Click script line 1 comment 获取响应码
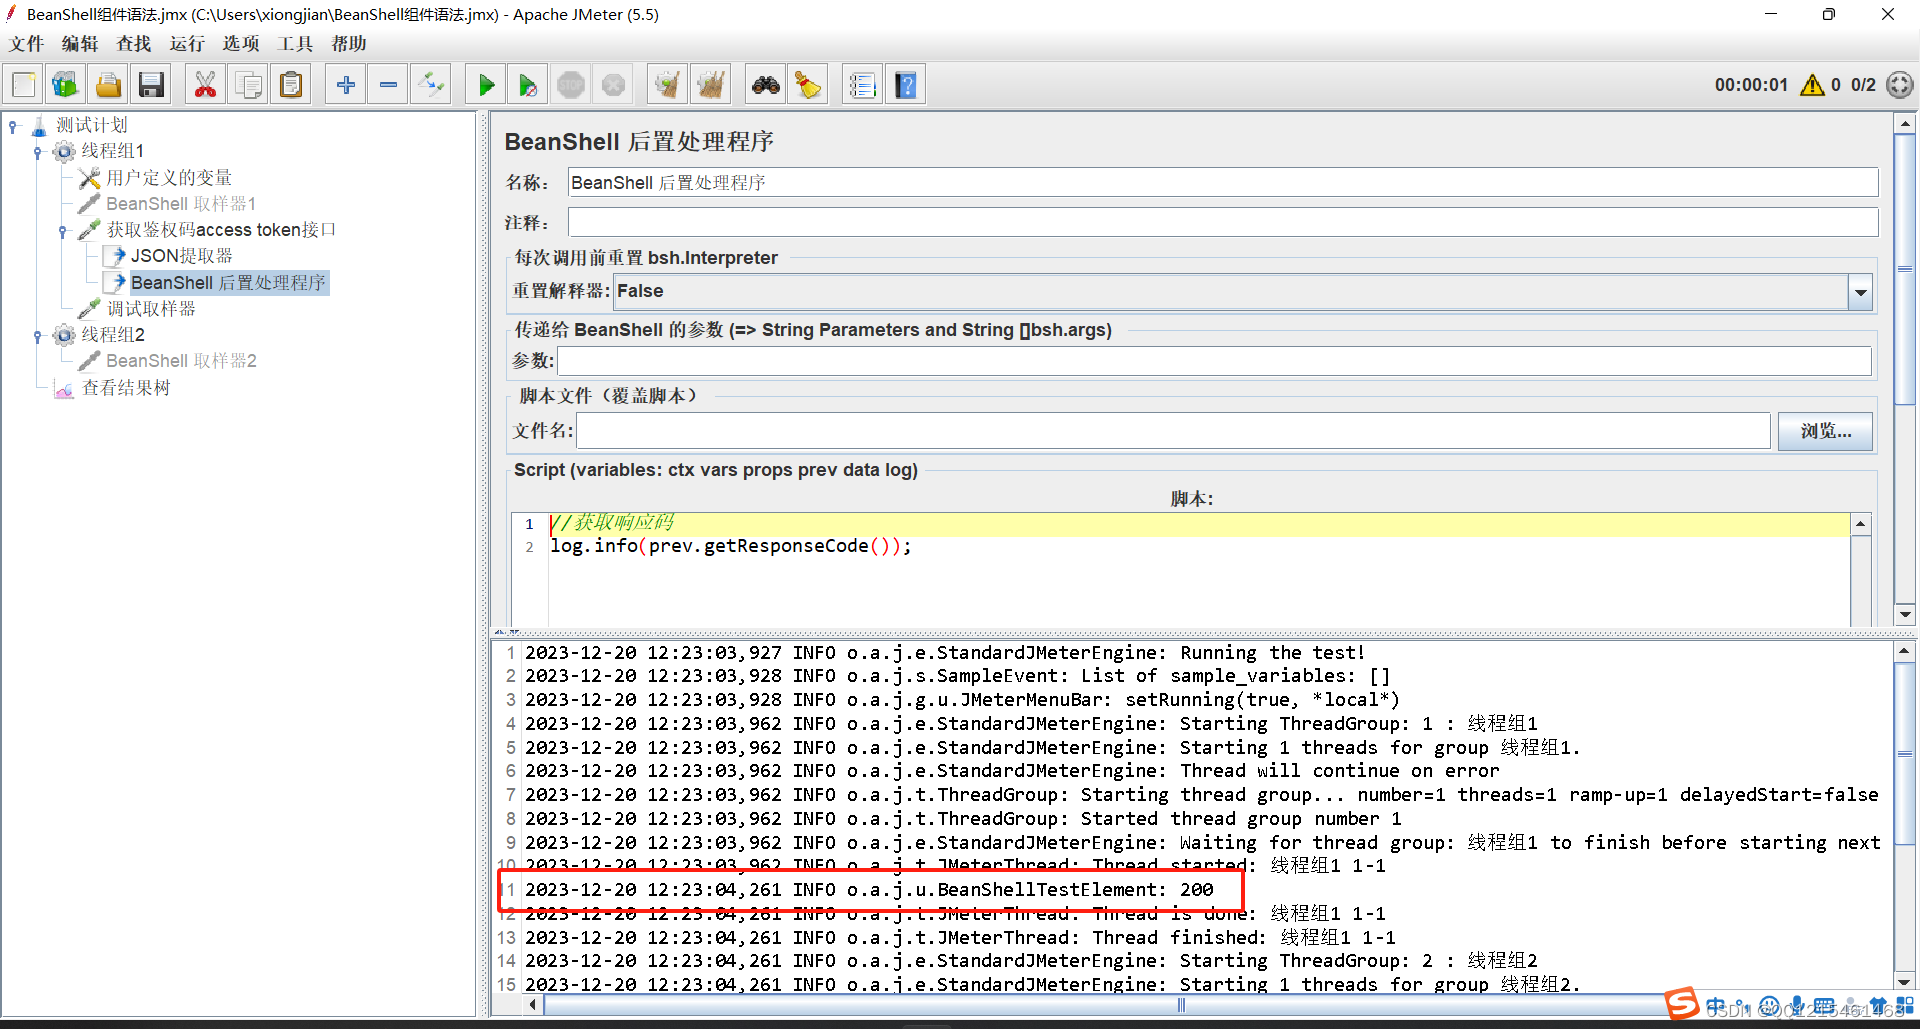This screenshot has width=1920, height=1029. tap(612, 523)
